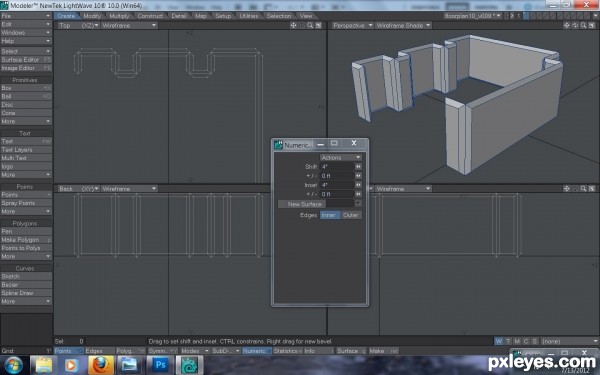
Task: Open the (none) vertex map dropdown
Action: [569, 341]
